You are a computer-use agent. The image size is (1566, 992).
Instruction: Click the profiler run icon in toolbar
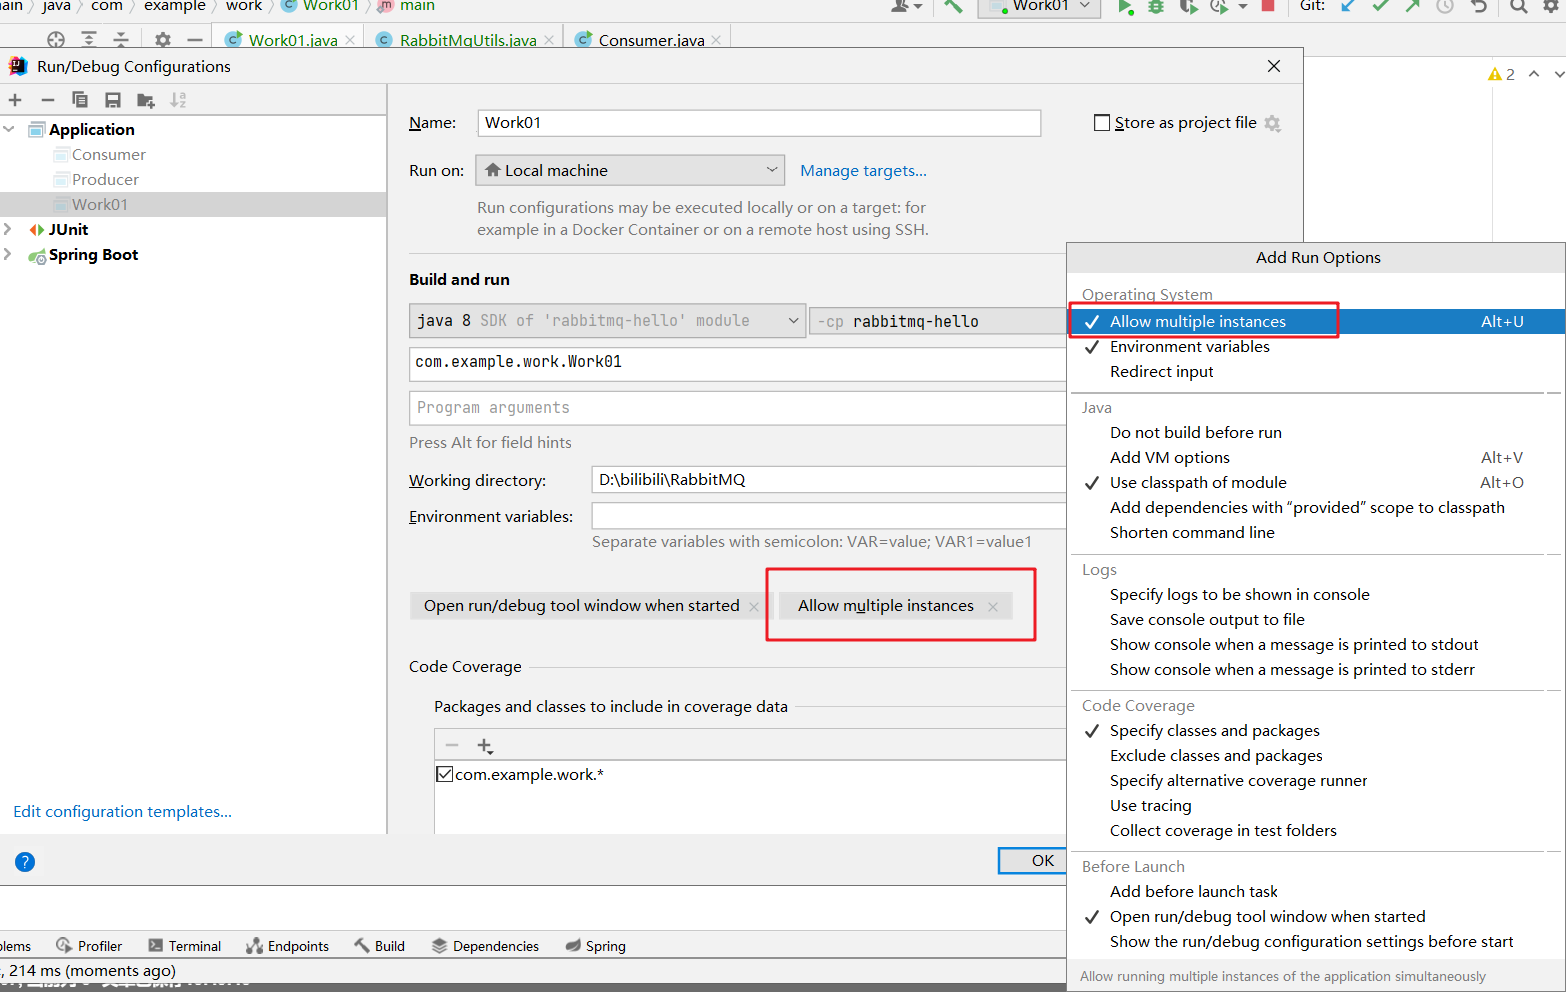point(1218,6)
